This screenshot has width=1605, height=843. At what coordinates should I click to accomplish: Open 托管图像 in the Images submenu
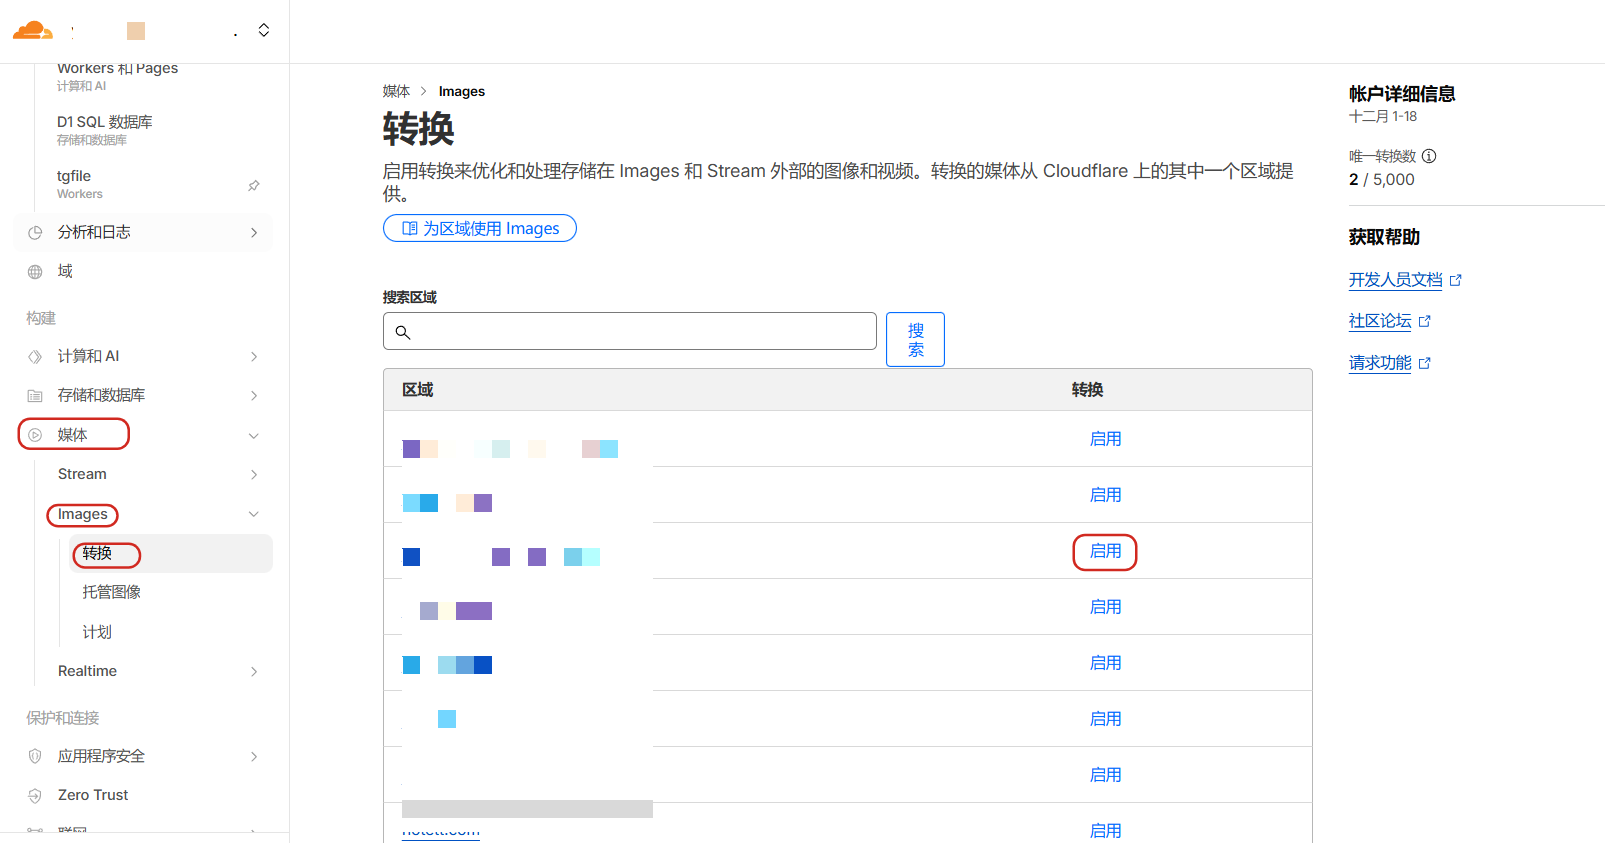[x=111, y=592]
